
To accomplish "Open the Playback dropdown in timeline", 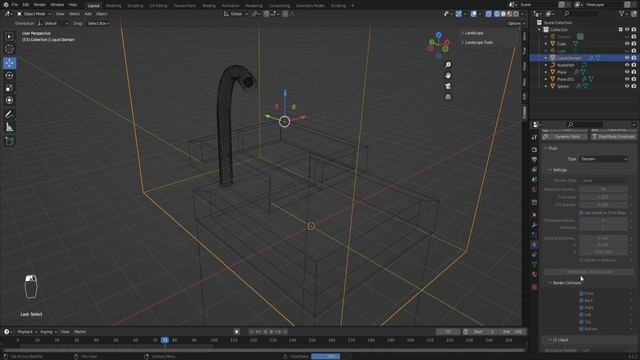I will (27, 332).
